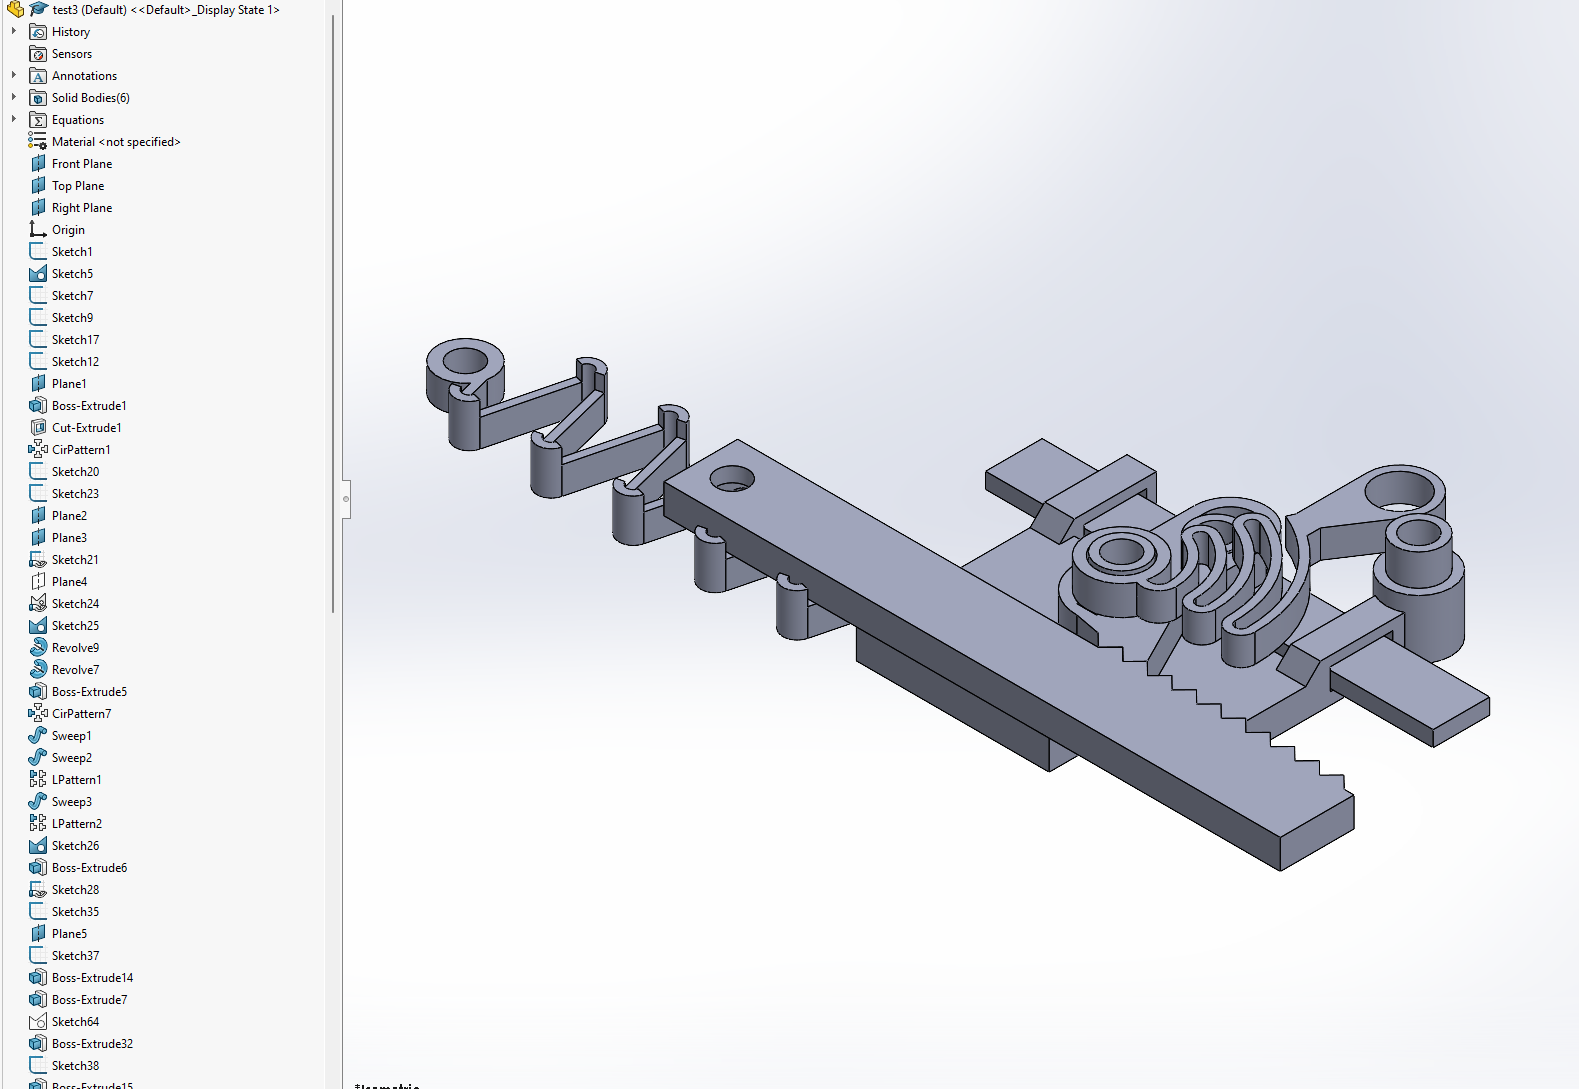Click the Revolve9 feature icon
The width and height of the screenshot is (1579, 1089).
[38, 648]
